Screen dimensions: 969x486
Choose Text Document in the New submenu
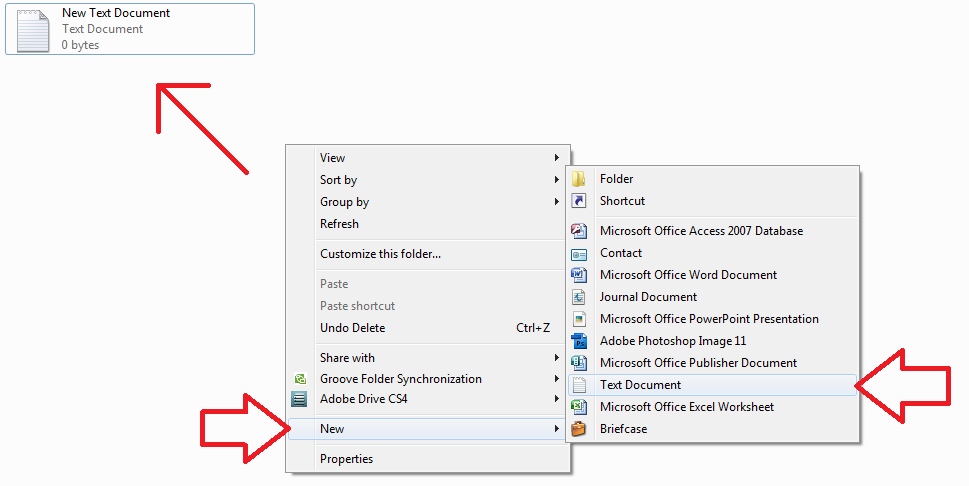coord(713,385)
